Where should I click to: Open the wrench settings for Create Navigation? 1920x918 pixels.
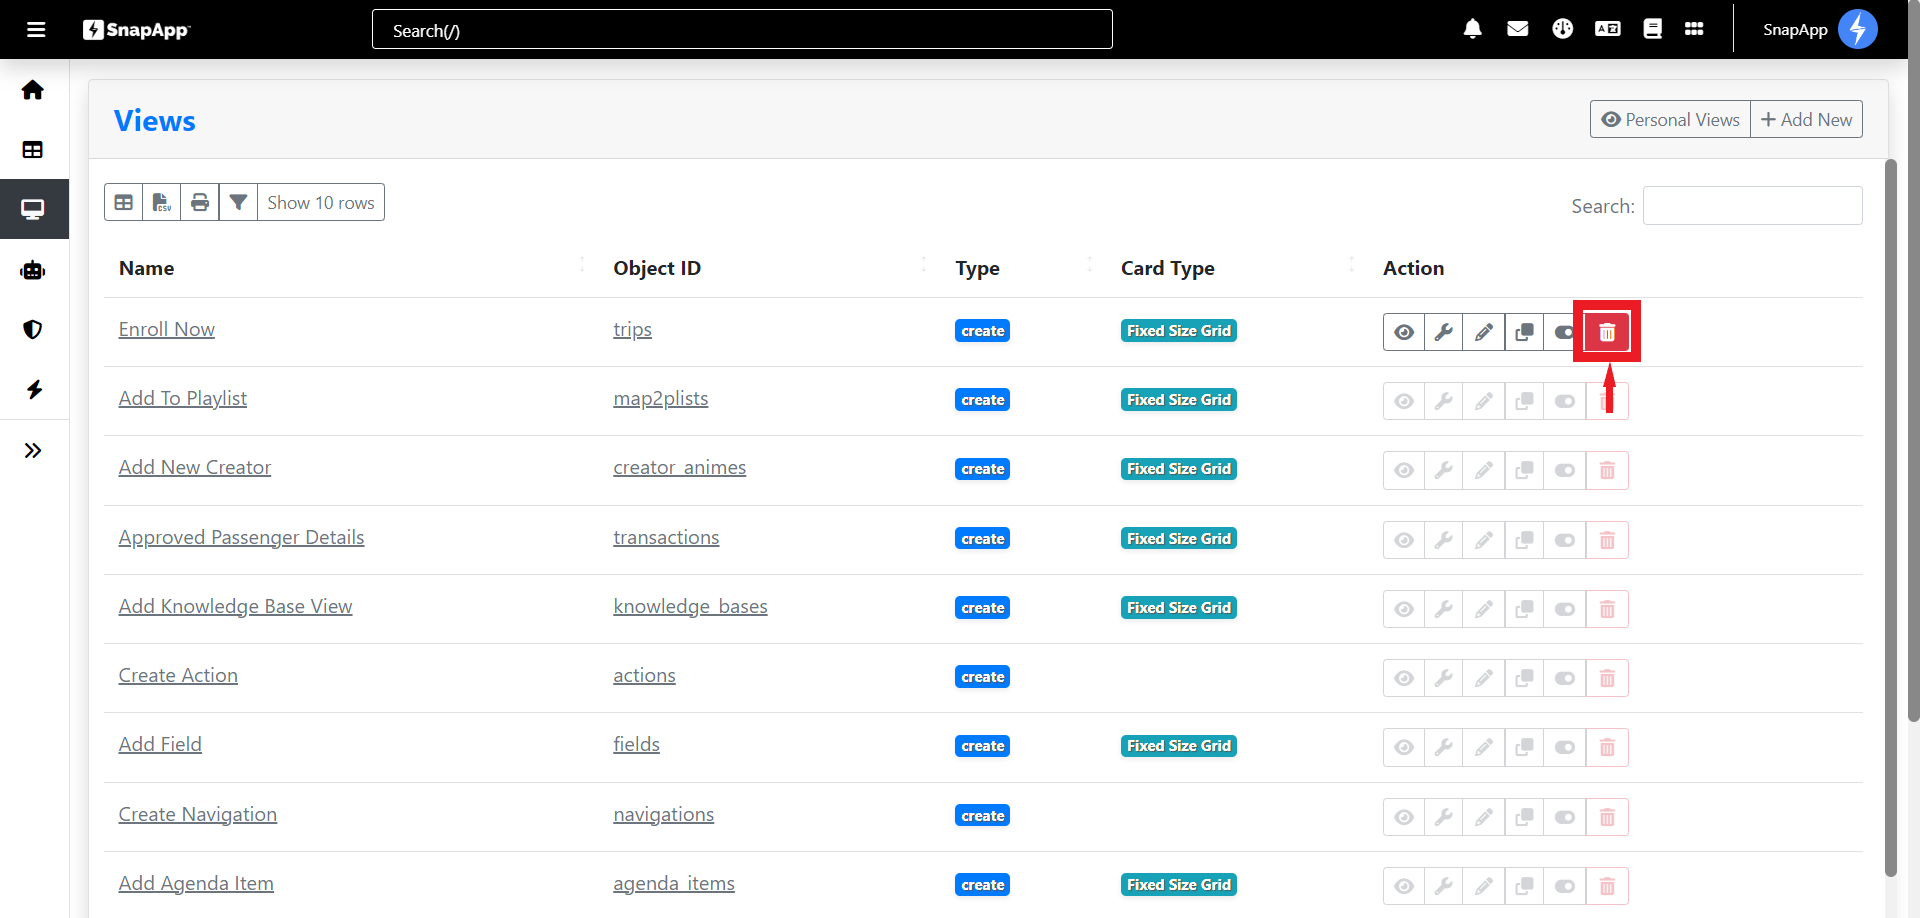click(x=1443, y=817)
